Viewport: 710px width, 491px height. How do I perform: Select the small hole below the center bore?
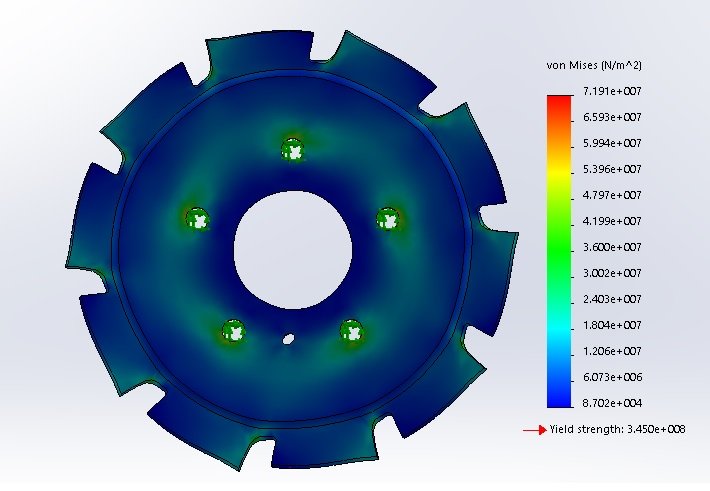pos(288,339)
